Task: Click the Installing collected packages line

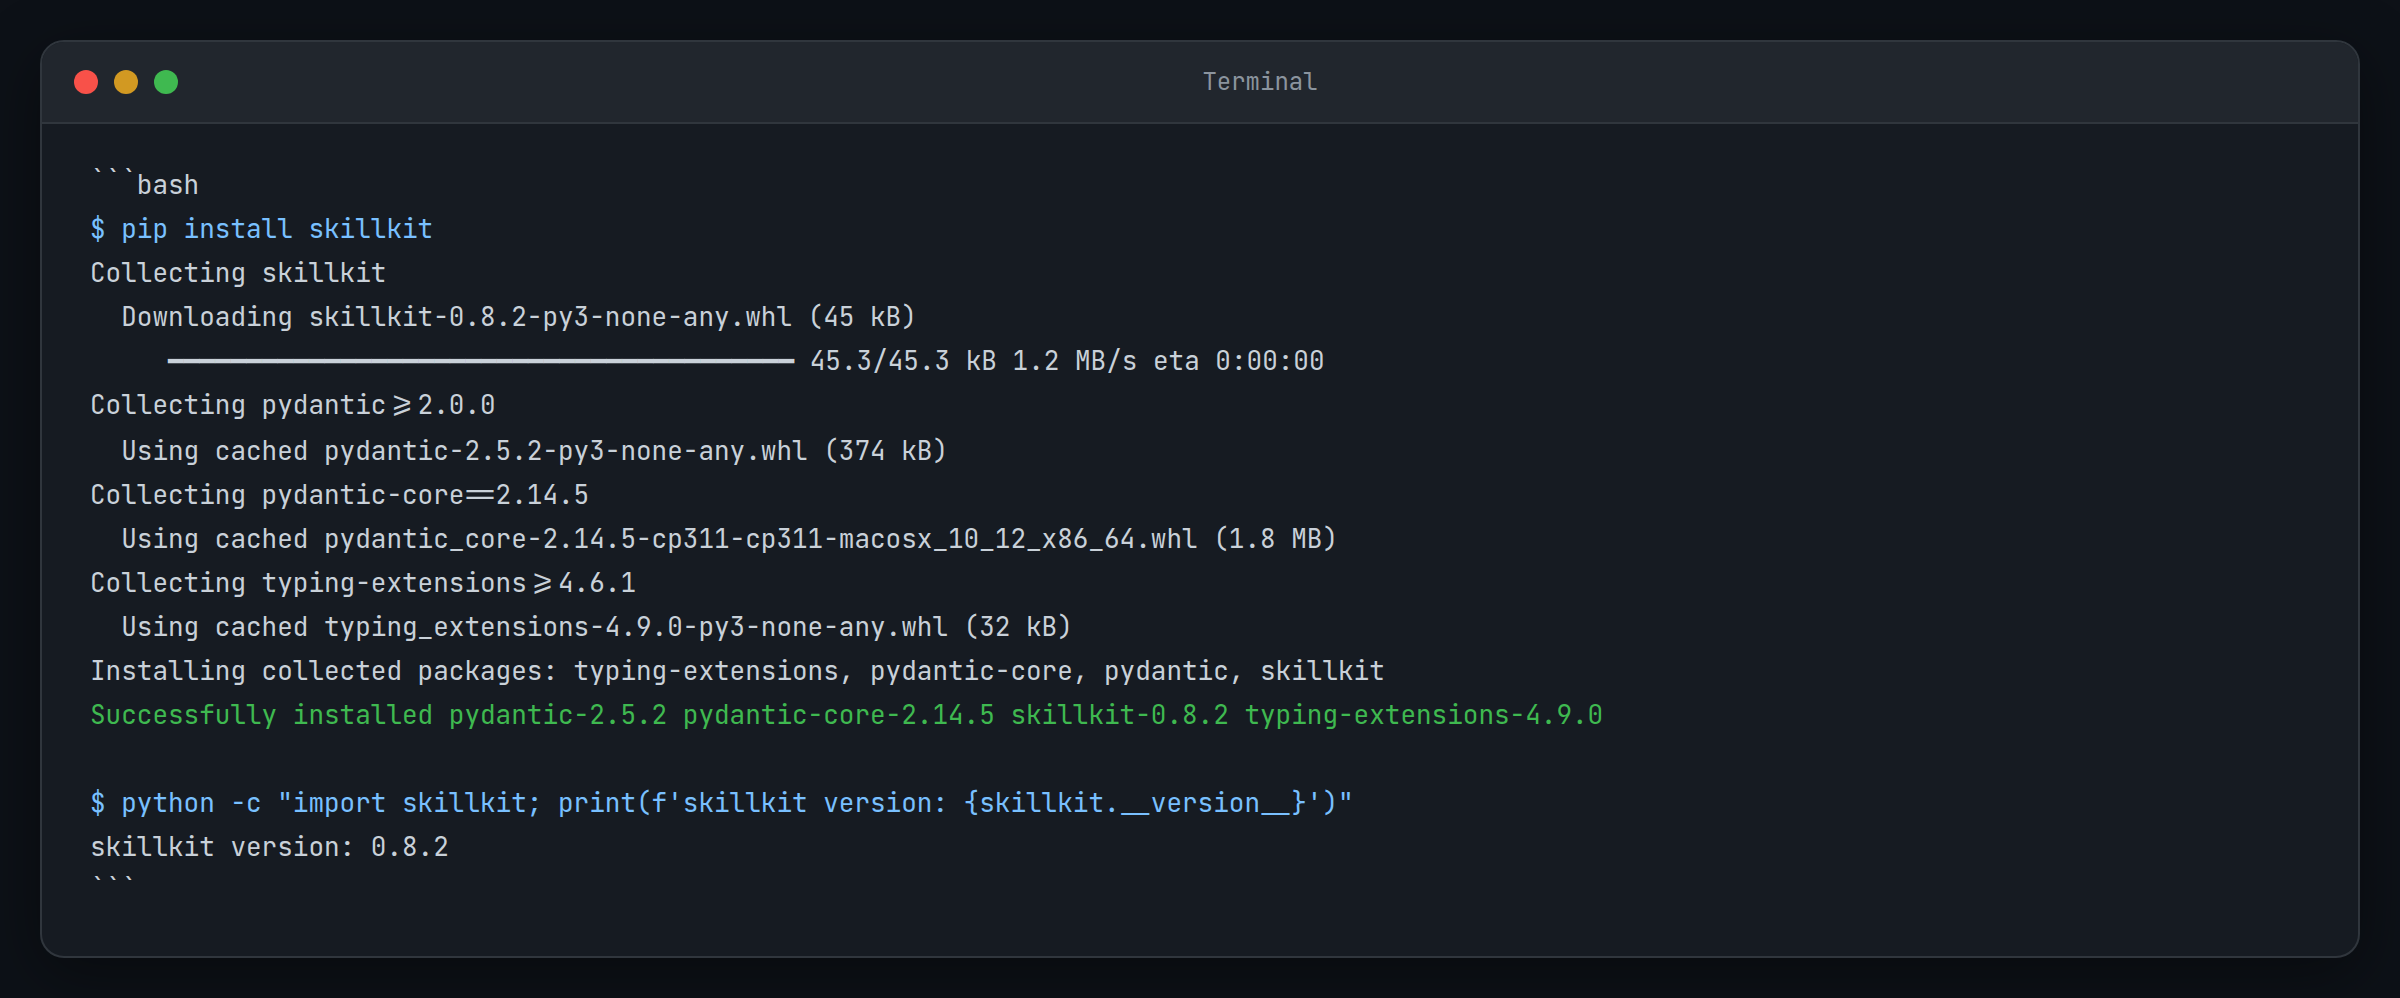Action: (x=737, y=670)
